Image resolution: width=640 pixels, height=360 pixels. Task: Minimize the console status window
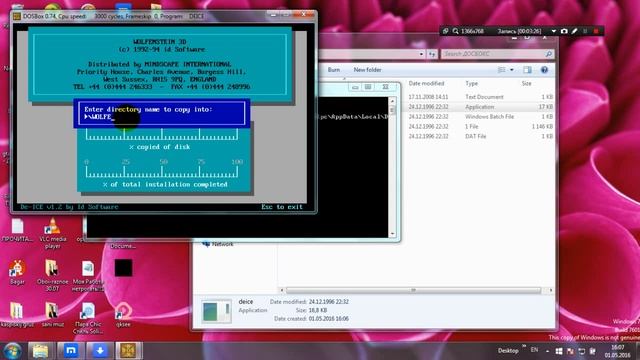(x=355, y=87)
